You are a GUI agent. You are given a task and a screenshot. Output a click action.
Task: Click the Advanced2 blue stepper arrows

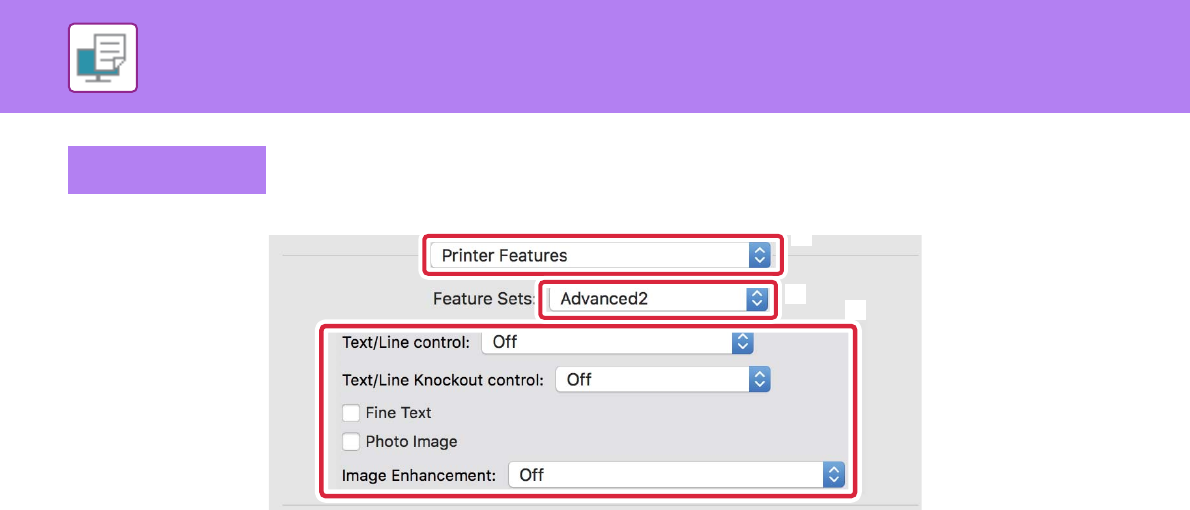coord(757,298)
